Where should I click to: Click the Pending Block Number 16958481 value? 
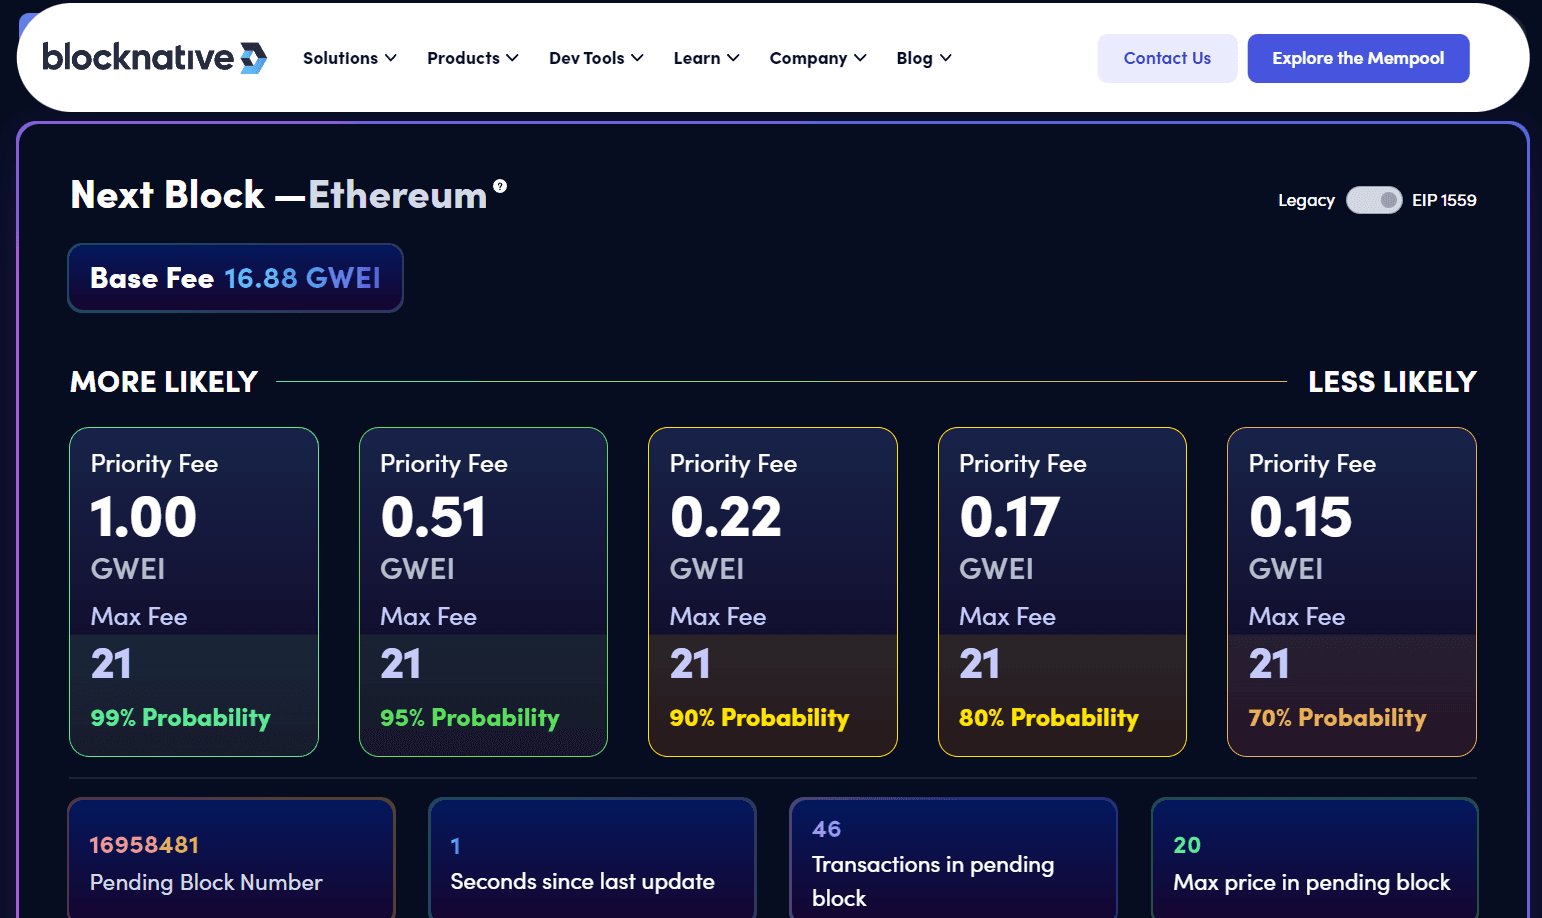[x=144, y=845]
